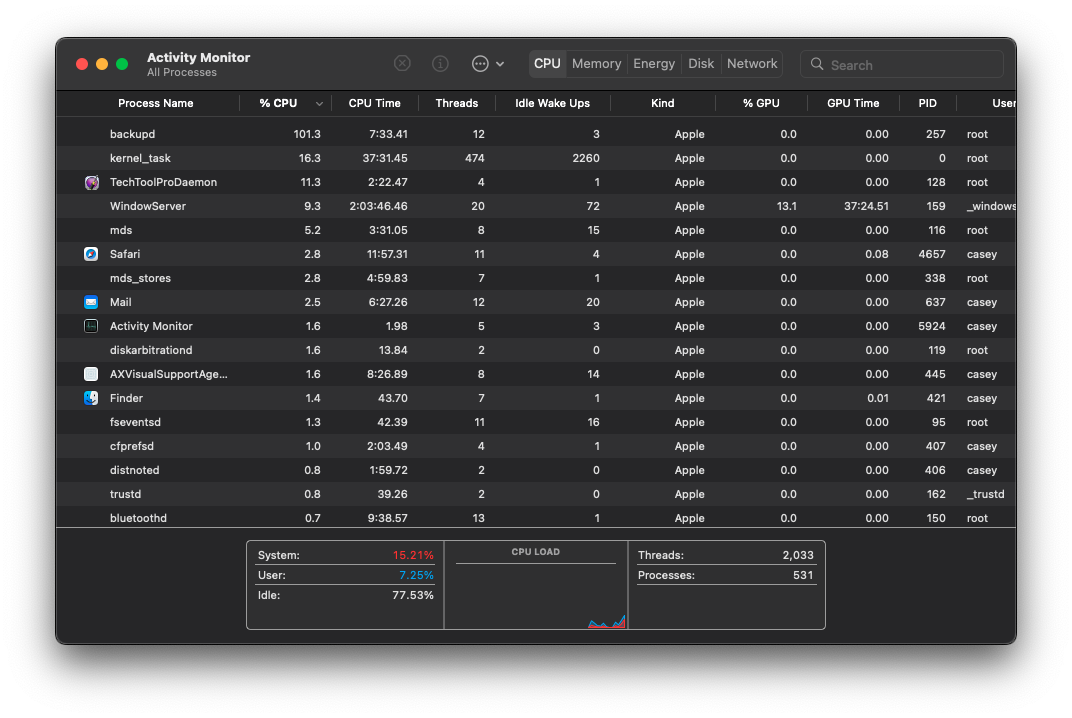This screenshot has height=718, width=1072.
Task: Toggle % CPU sort direction arrow
Action: click(x=319, y=104)
